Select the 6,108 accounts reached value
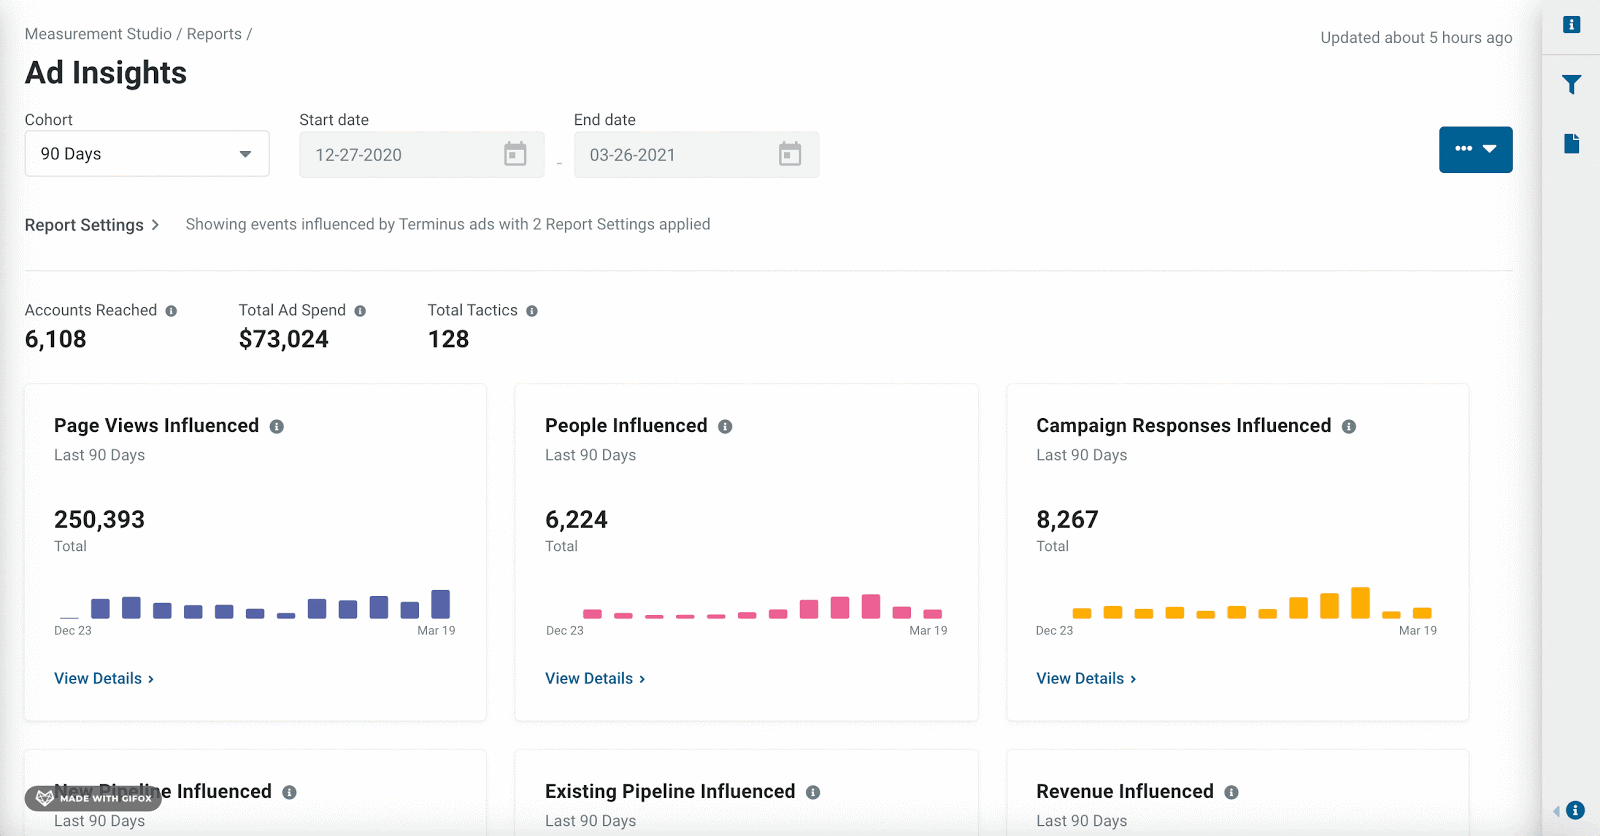The image size is (1600, 836). tap(56, 340)
